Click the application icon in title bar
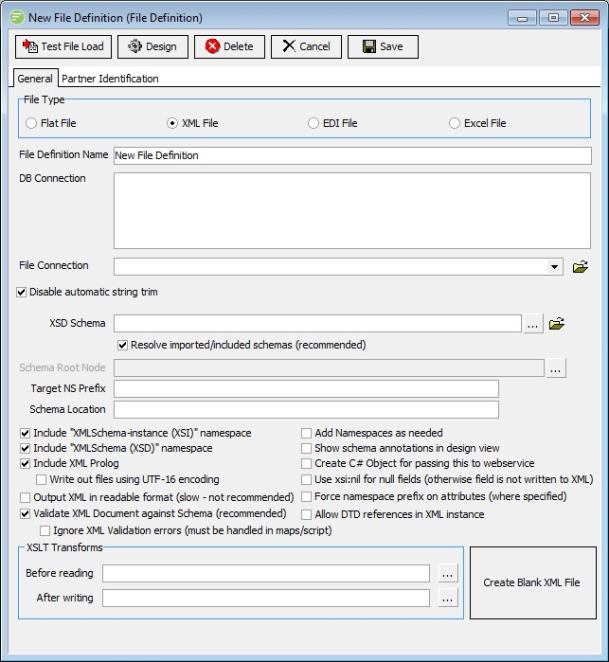The height and width of the screenshot is (662, 609). click(x=17, y=18)
